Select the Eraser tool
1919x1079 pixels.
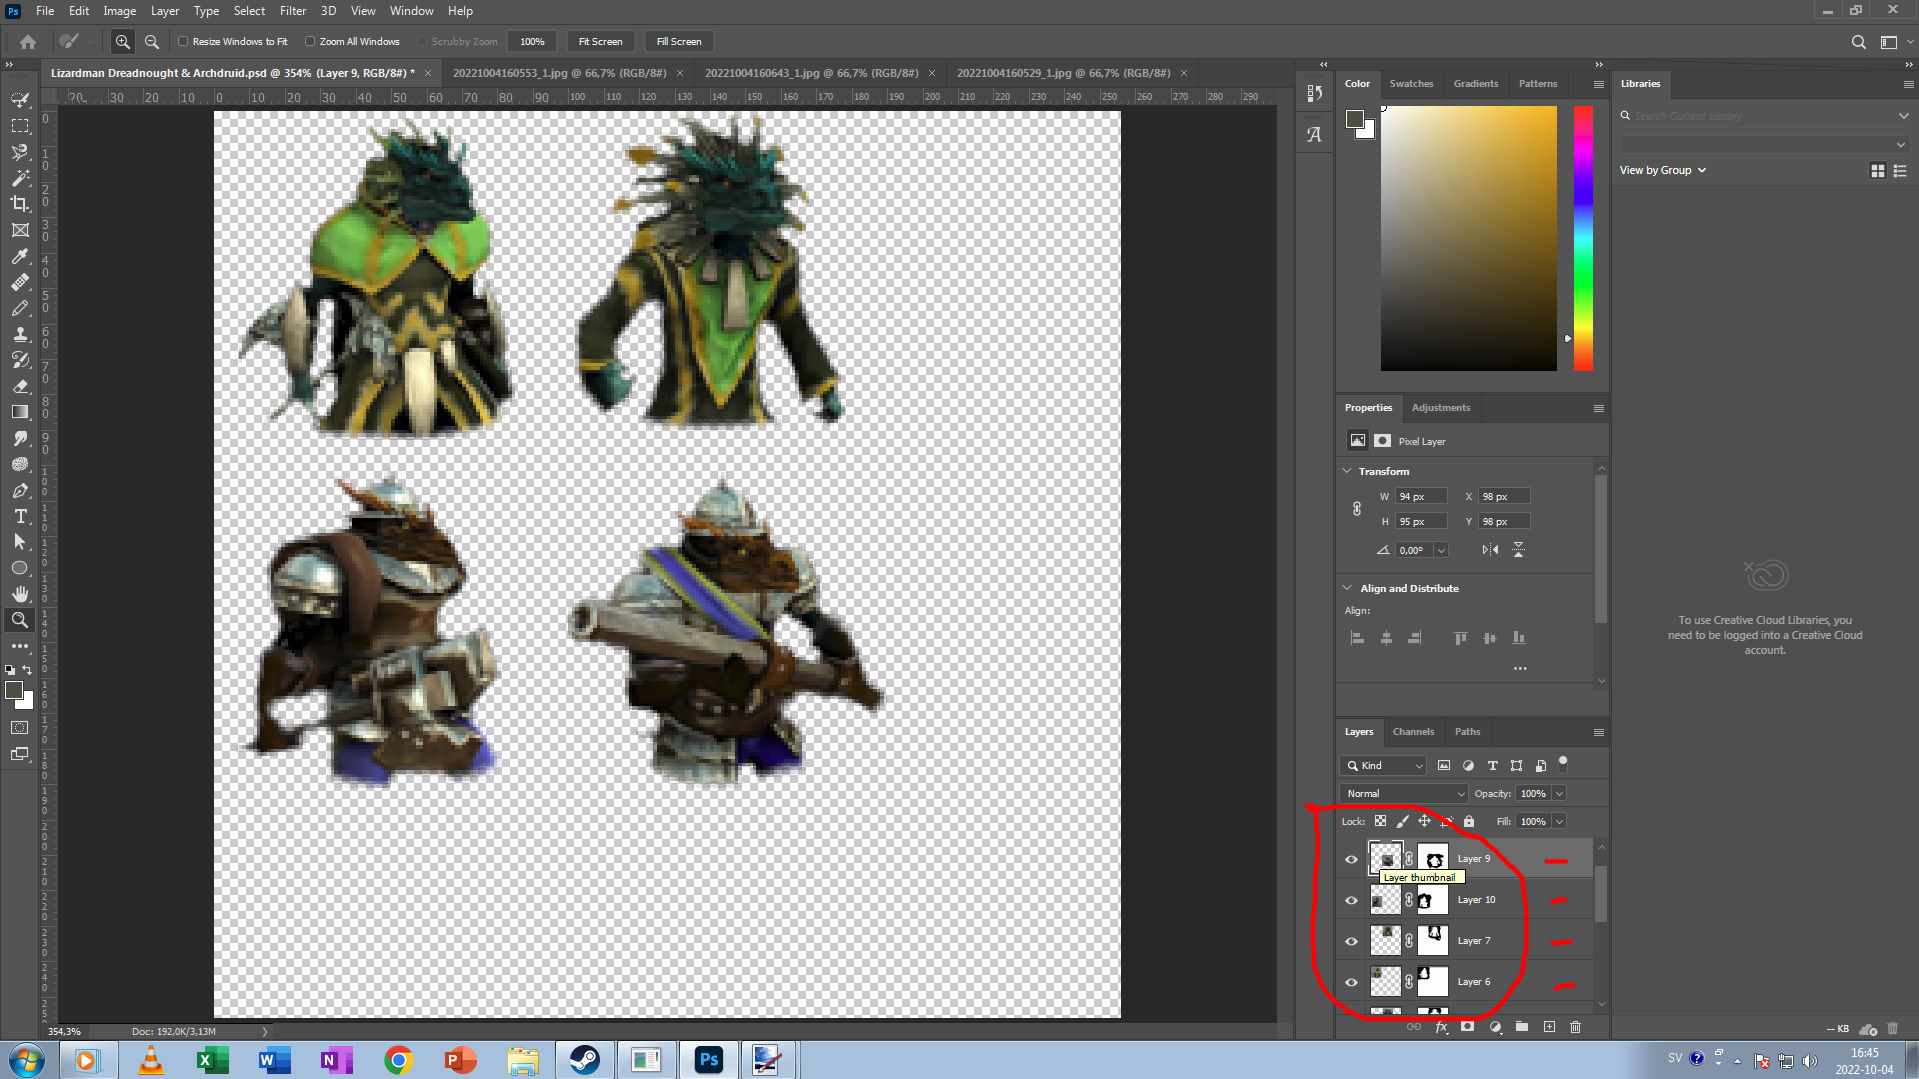pyautogui.click(x=20, y=386)
